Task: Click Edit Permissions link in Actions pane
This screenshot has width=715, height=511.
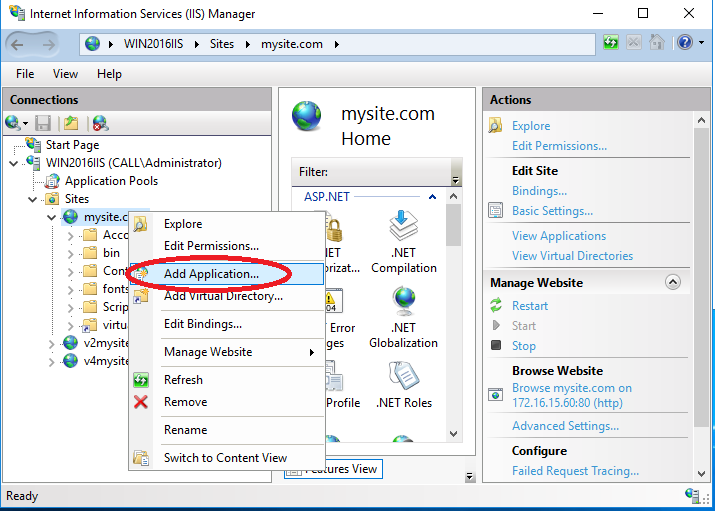Action: (560, 146)
